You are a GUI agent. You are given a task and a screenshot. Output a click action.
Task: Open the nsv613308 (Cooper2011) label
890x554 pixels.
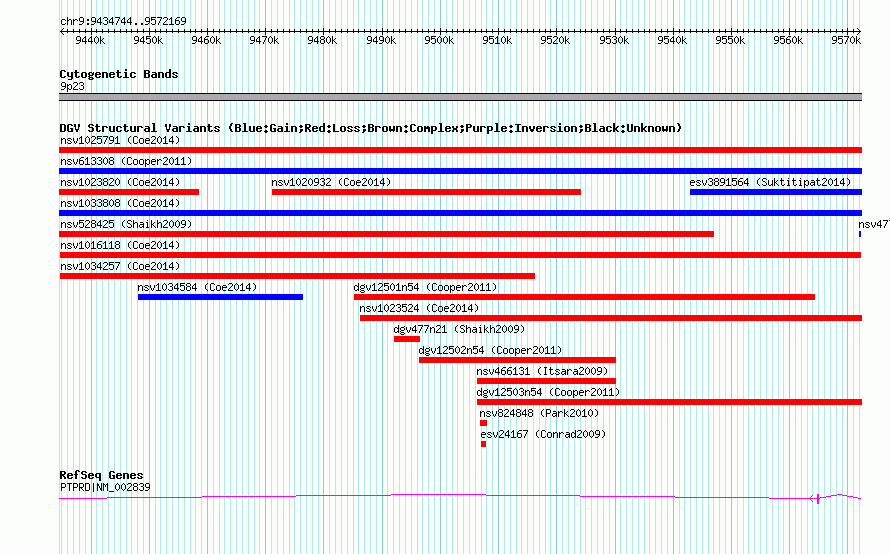coord(126,161)
